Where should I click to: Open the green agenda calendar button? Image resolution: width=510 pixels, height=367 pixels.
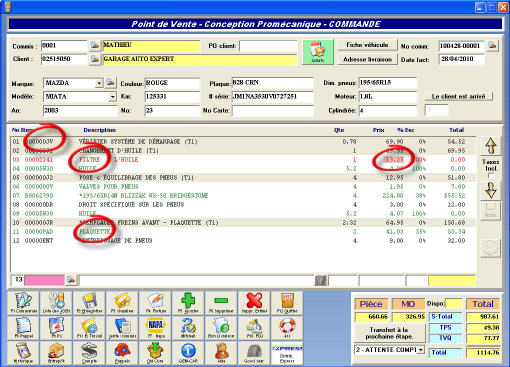click(x=318, y=52)
